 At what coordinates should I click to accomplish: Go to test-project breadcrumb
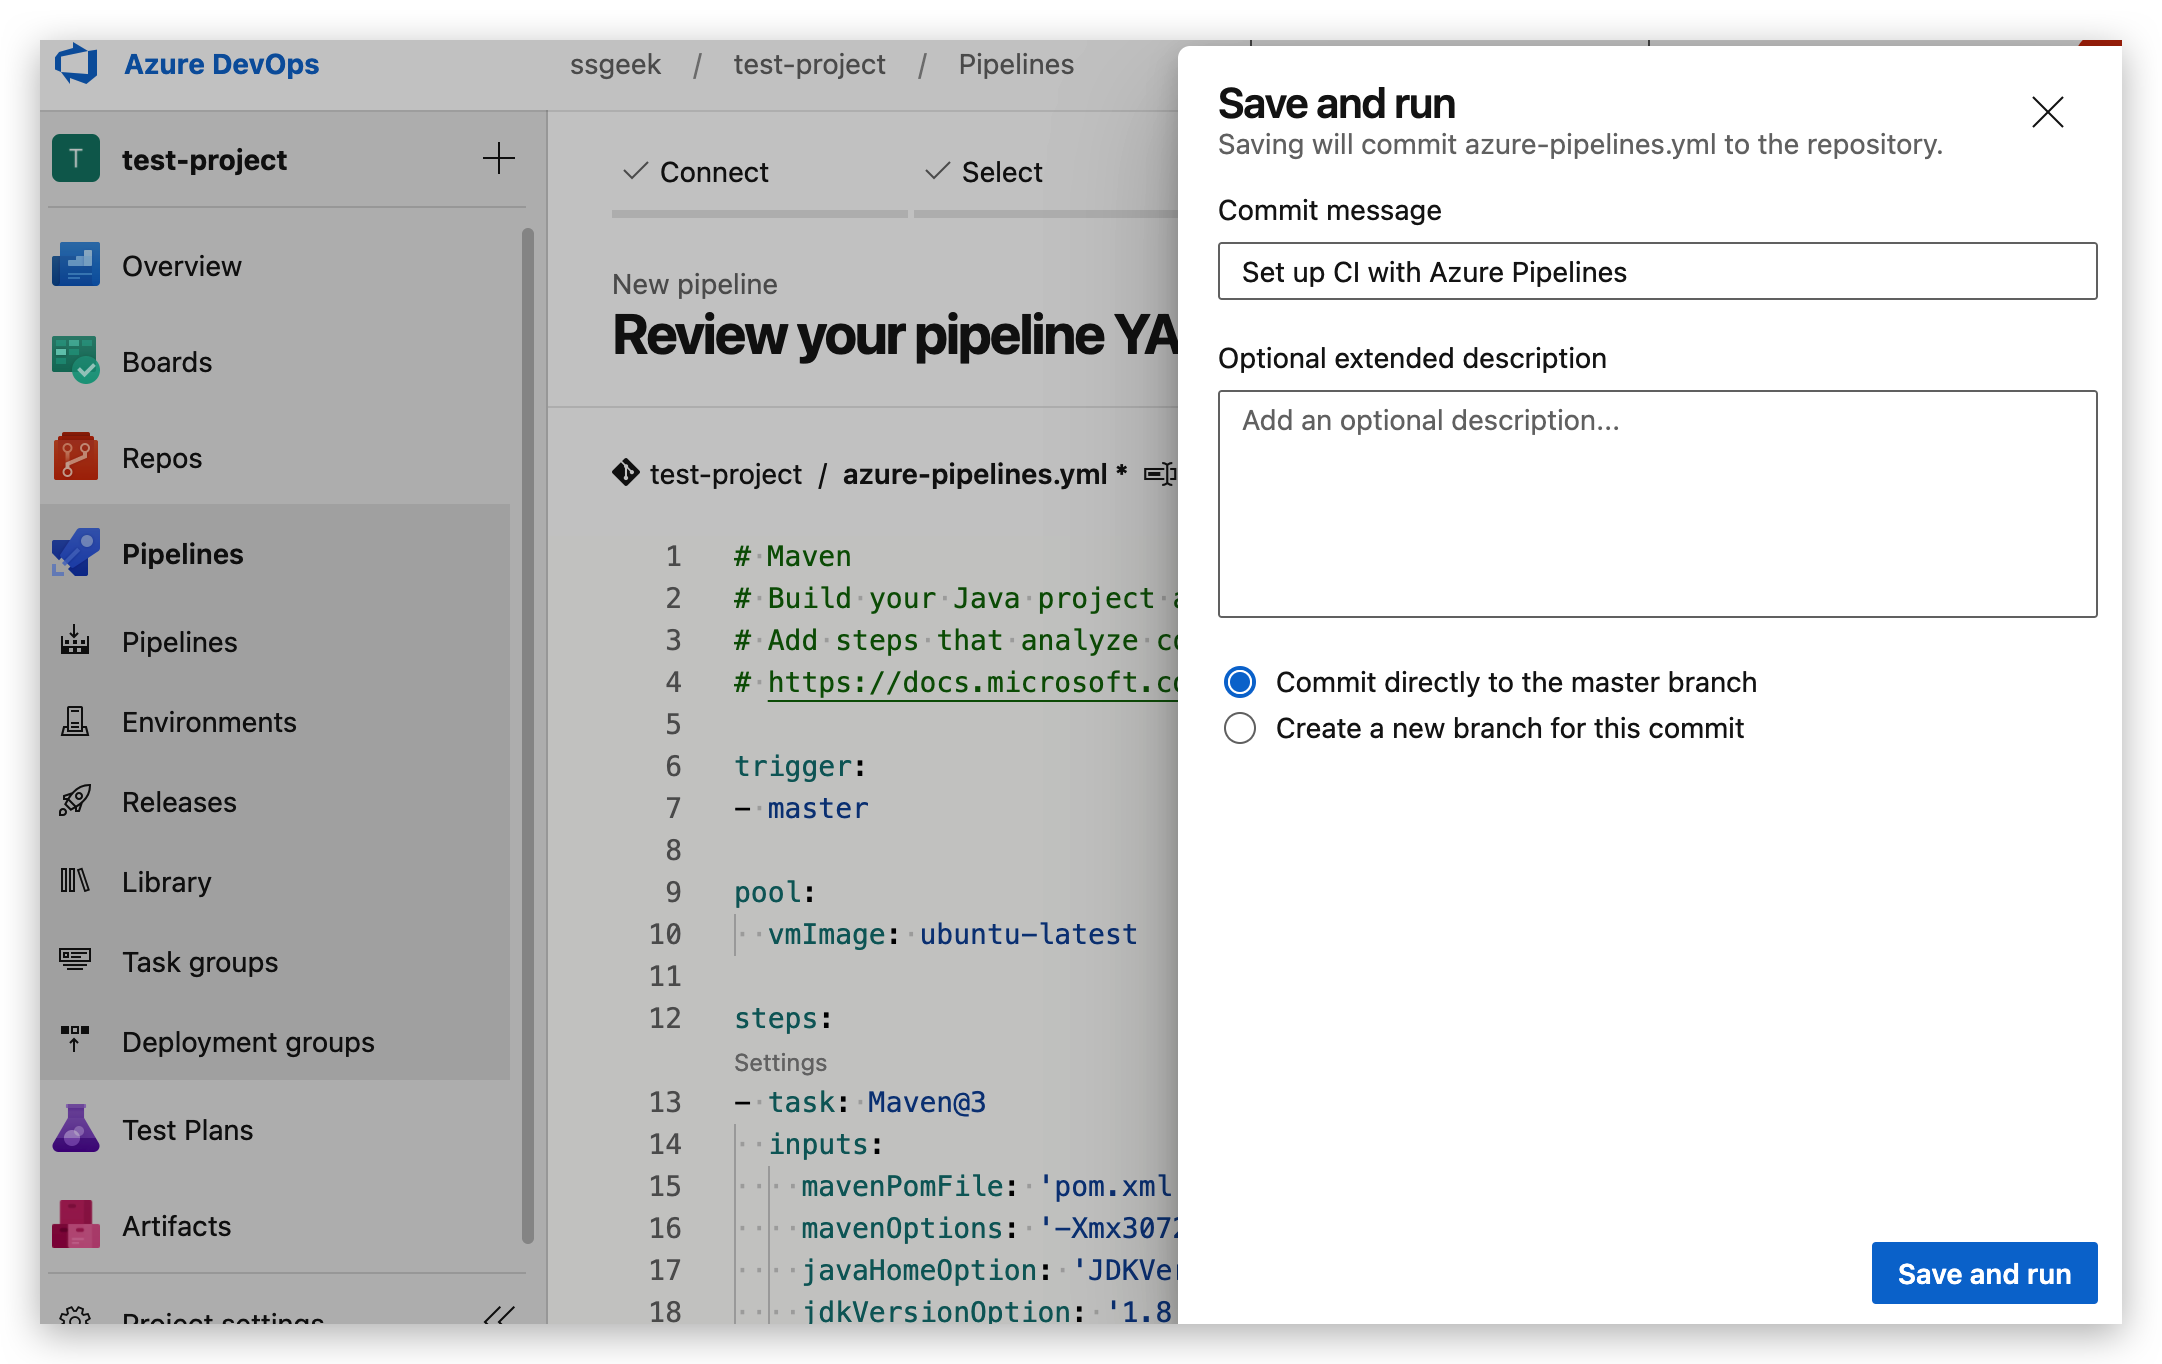809,64
